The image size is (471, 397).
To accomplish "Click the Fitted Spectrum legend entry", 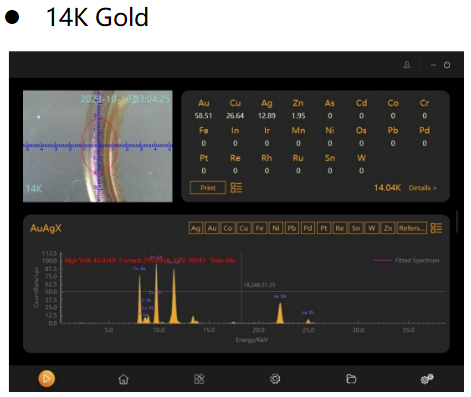I will 406,260.
